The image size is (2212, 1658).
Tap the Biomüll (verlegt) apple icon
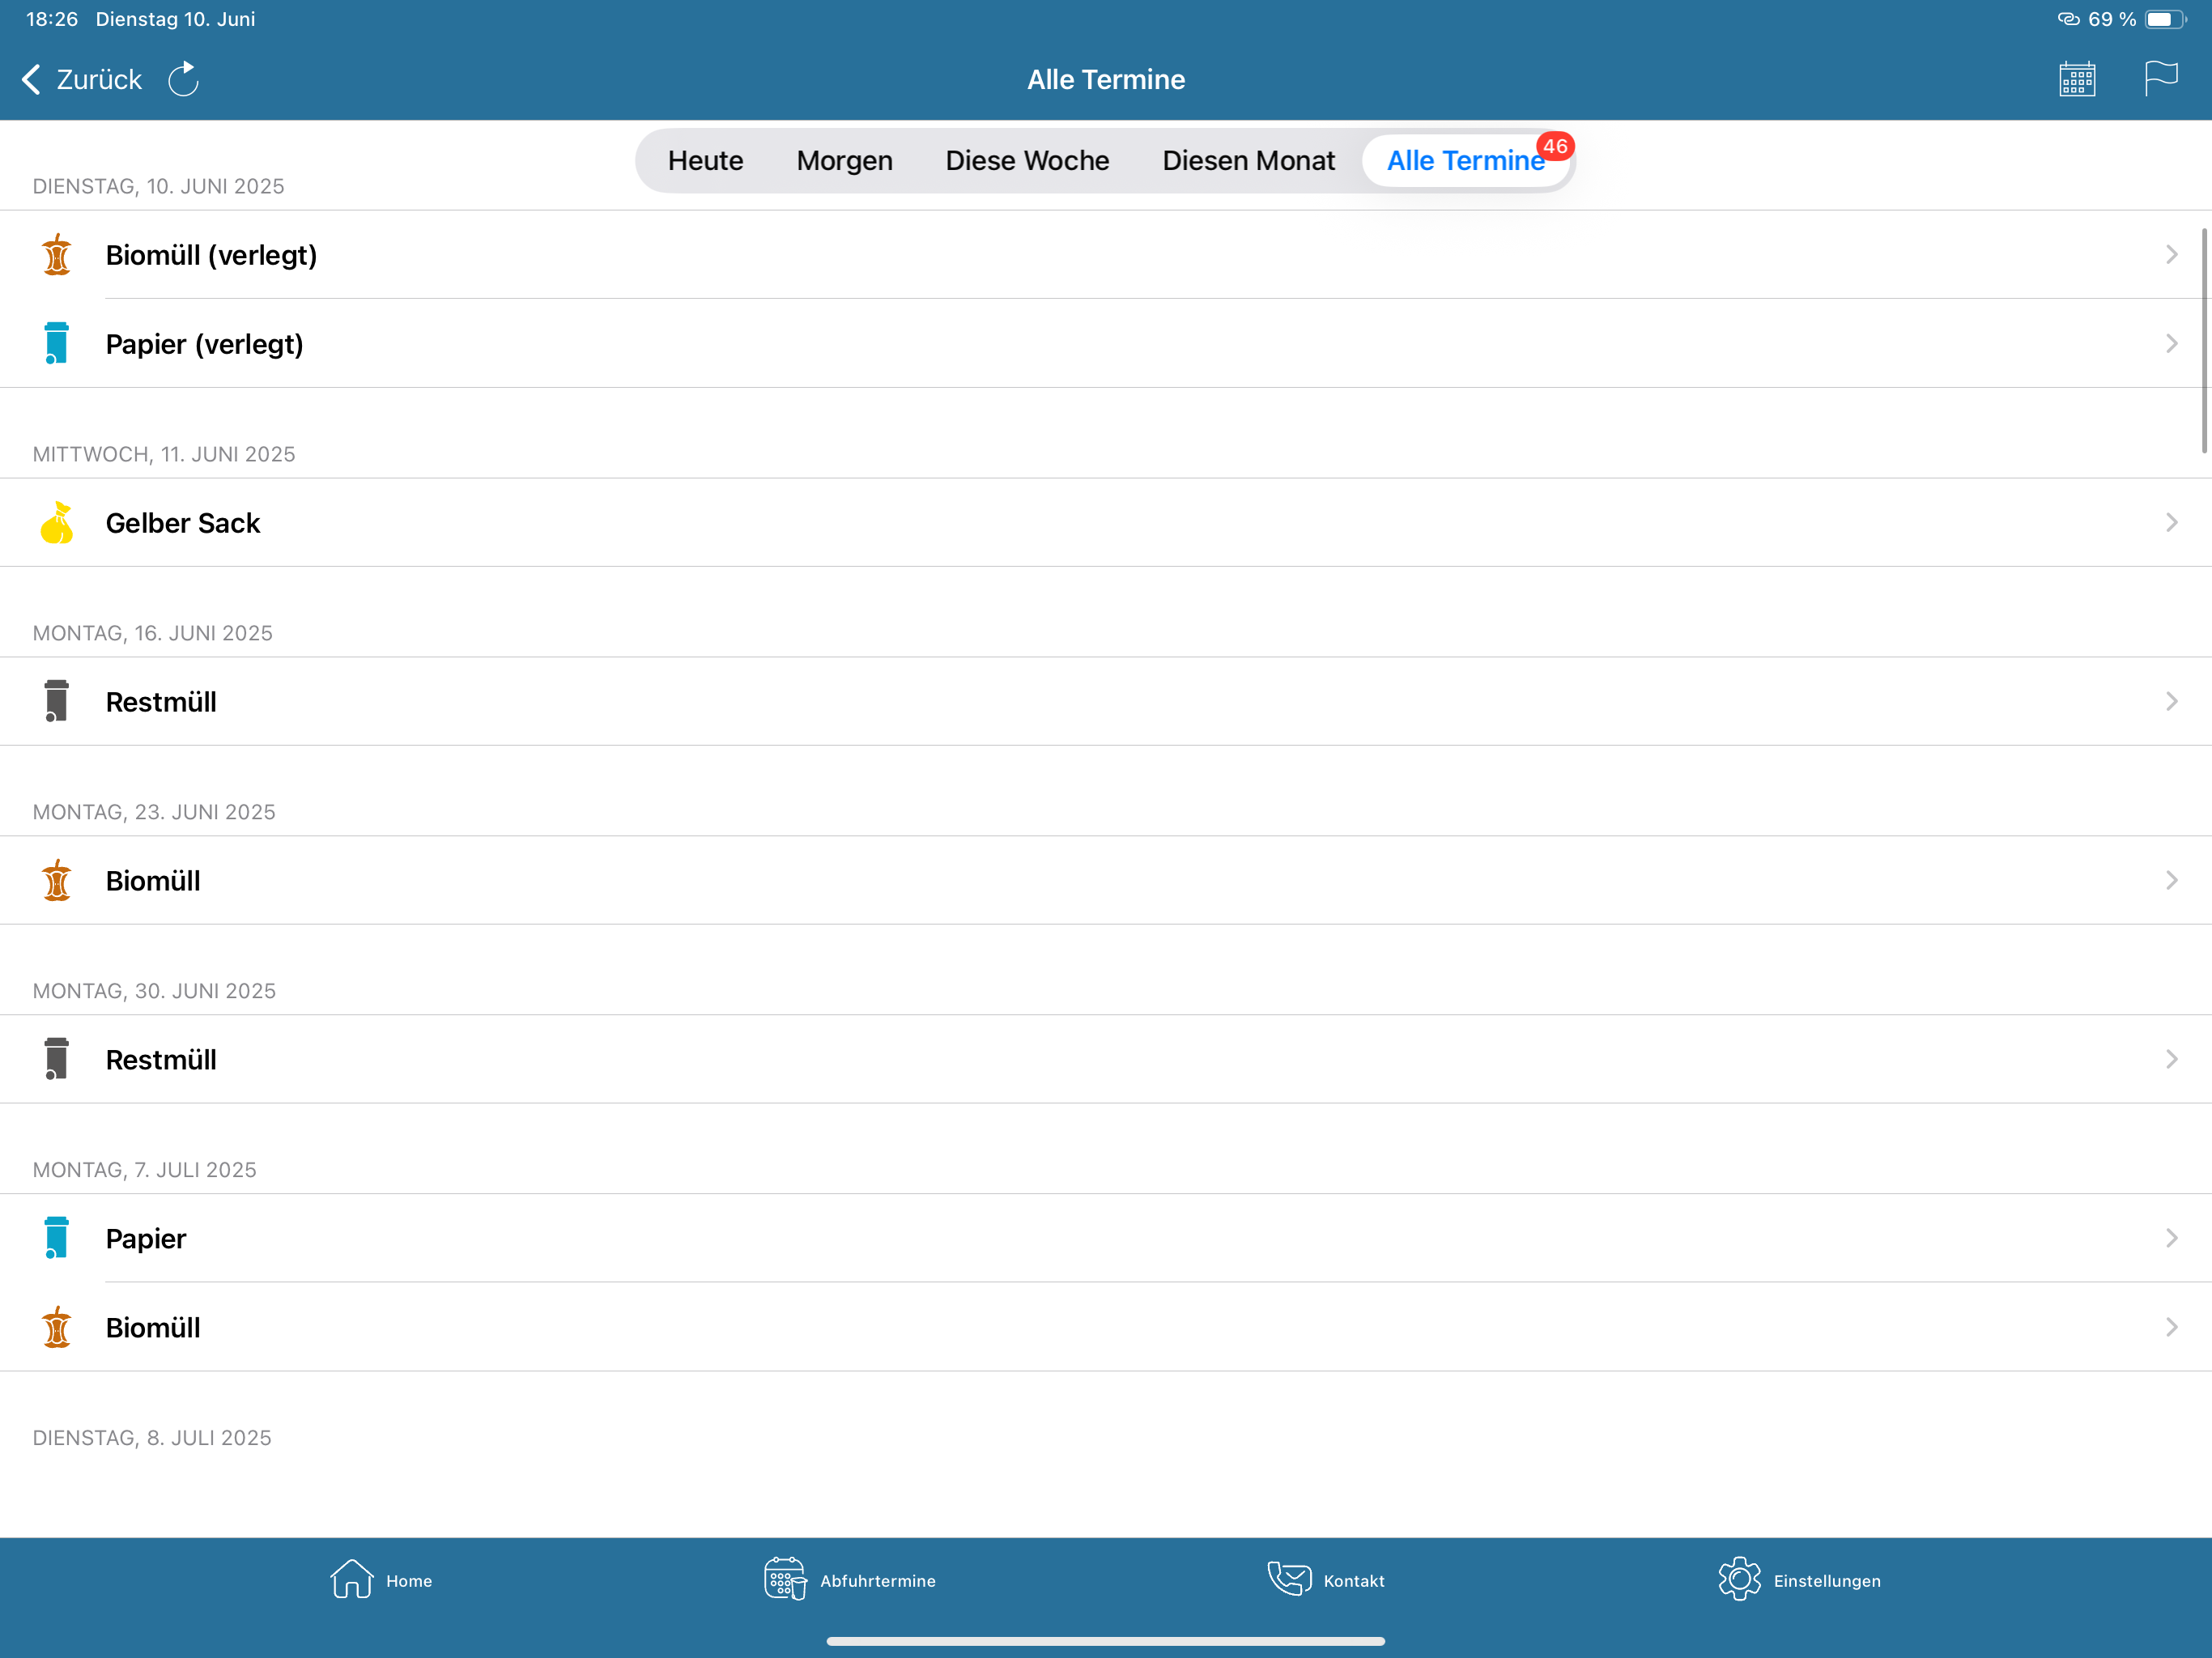(x=57, y=255)
